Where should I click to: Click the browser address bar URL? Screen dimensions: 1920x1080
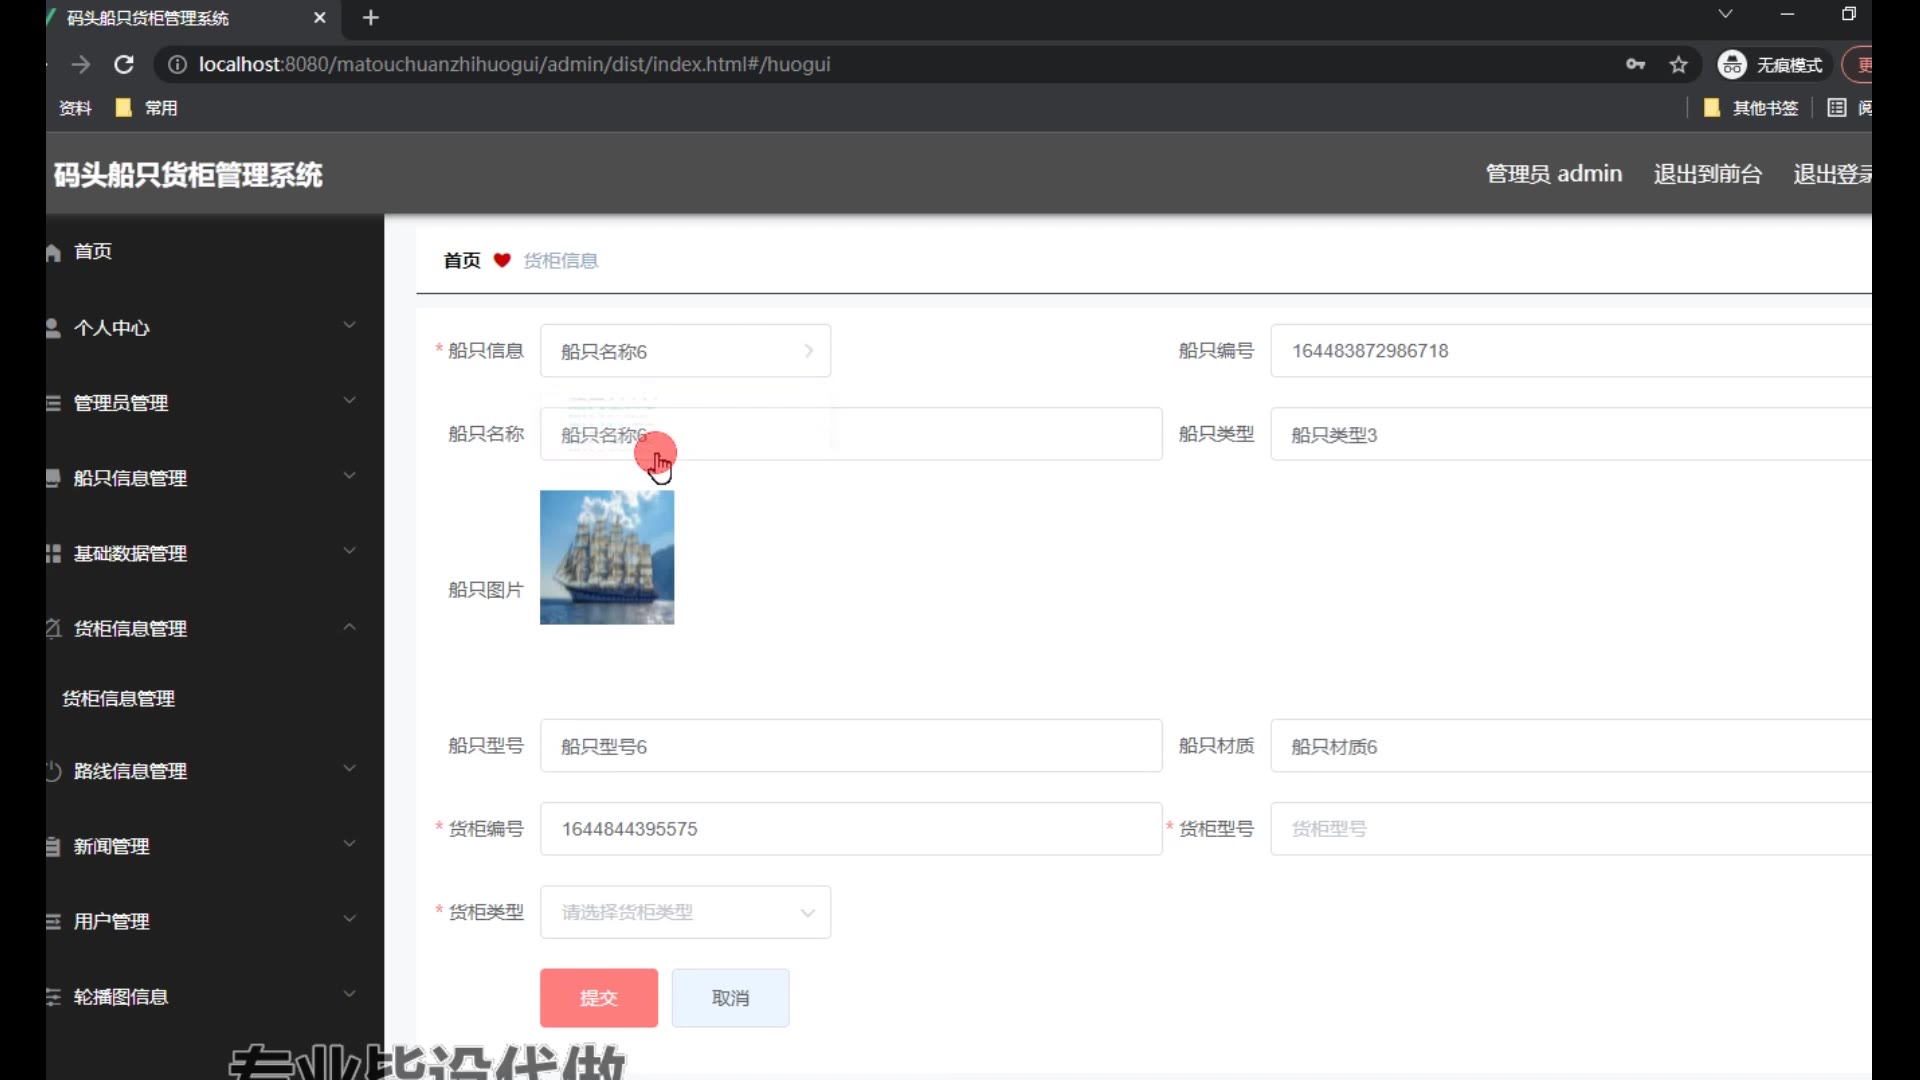click(x=514, y=64)
